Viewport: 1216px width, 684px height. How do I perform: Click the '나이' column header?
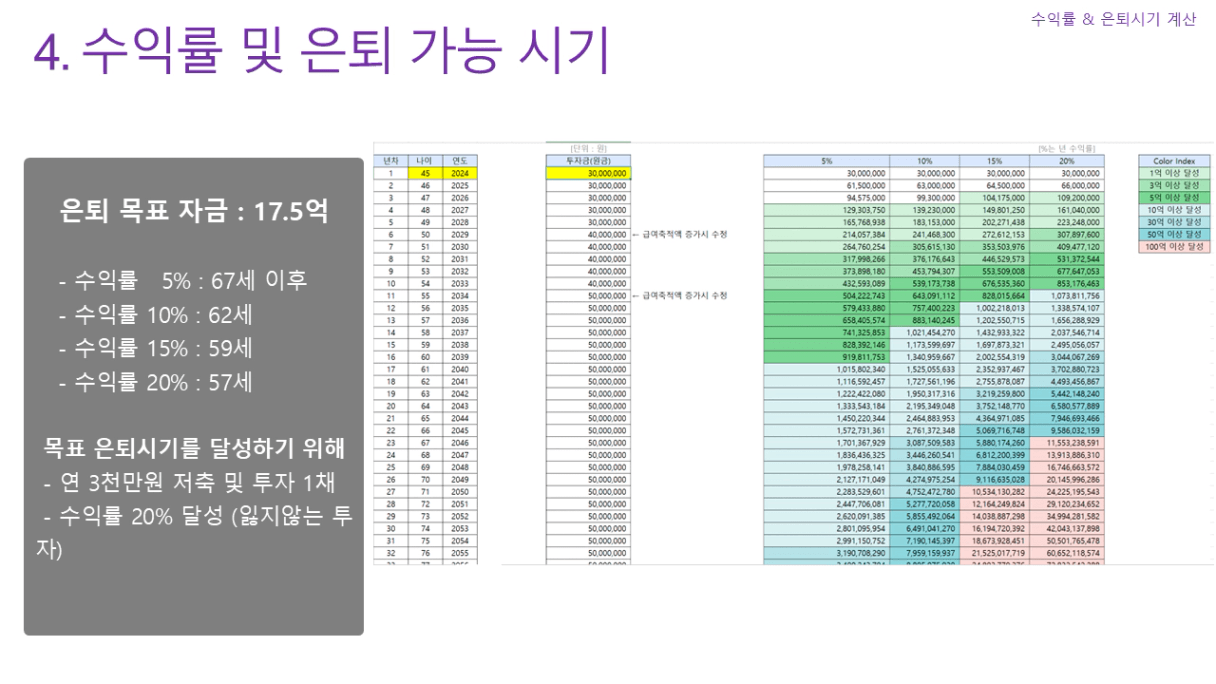click(x=423, y=160)
